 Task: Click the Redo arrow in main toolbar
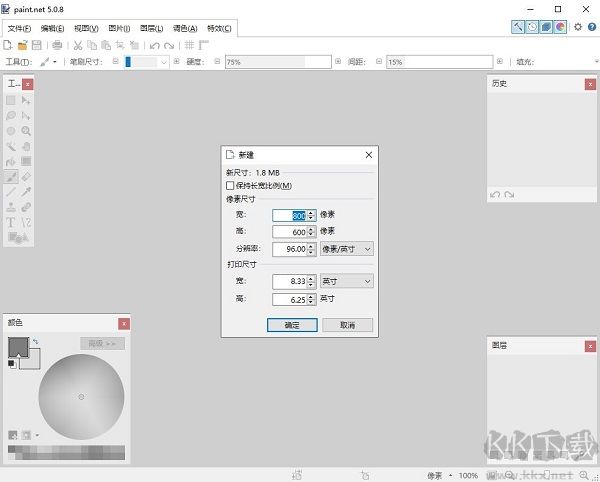(169, 46)
